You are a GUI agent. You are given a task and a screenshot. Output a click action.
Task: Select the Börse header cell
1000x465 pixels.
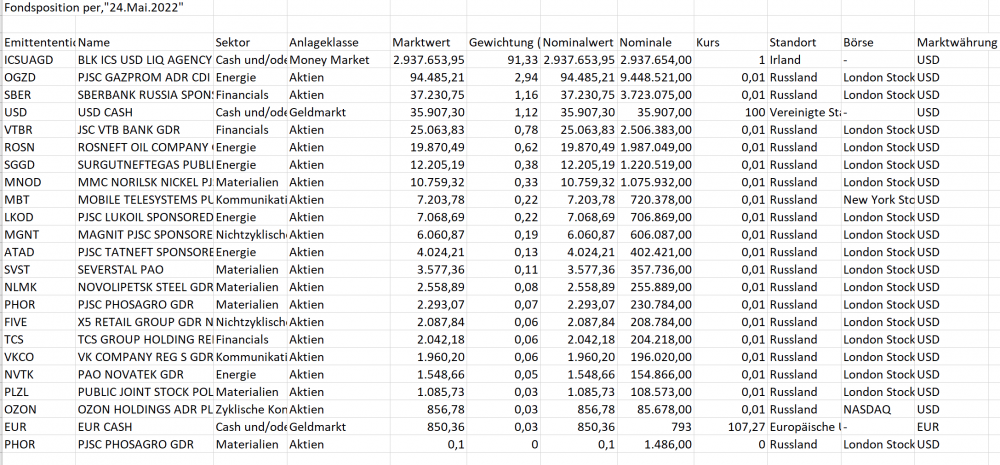(878, 43)
